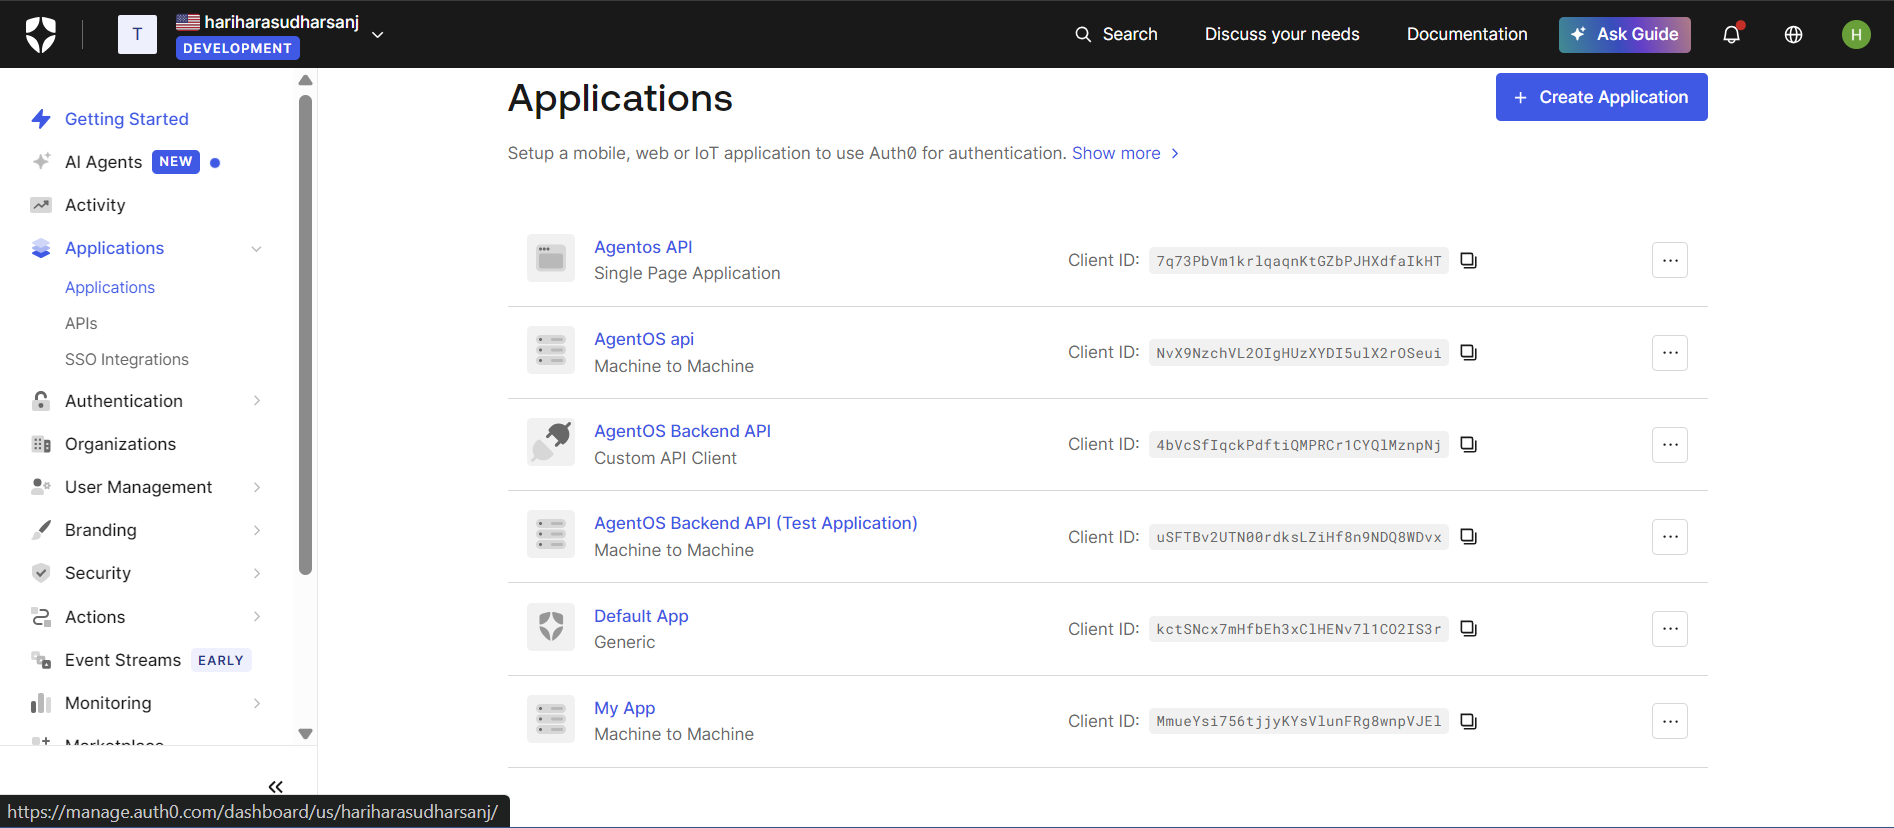Copy Default App client ID
Screen dimensions: 1894x828
pyautogui.click(x=1469, y=629)
